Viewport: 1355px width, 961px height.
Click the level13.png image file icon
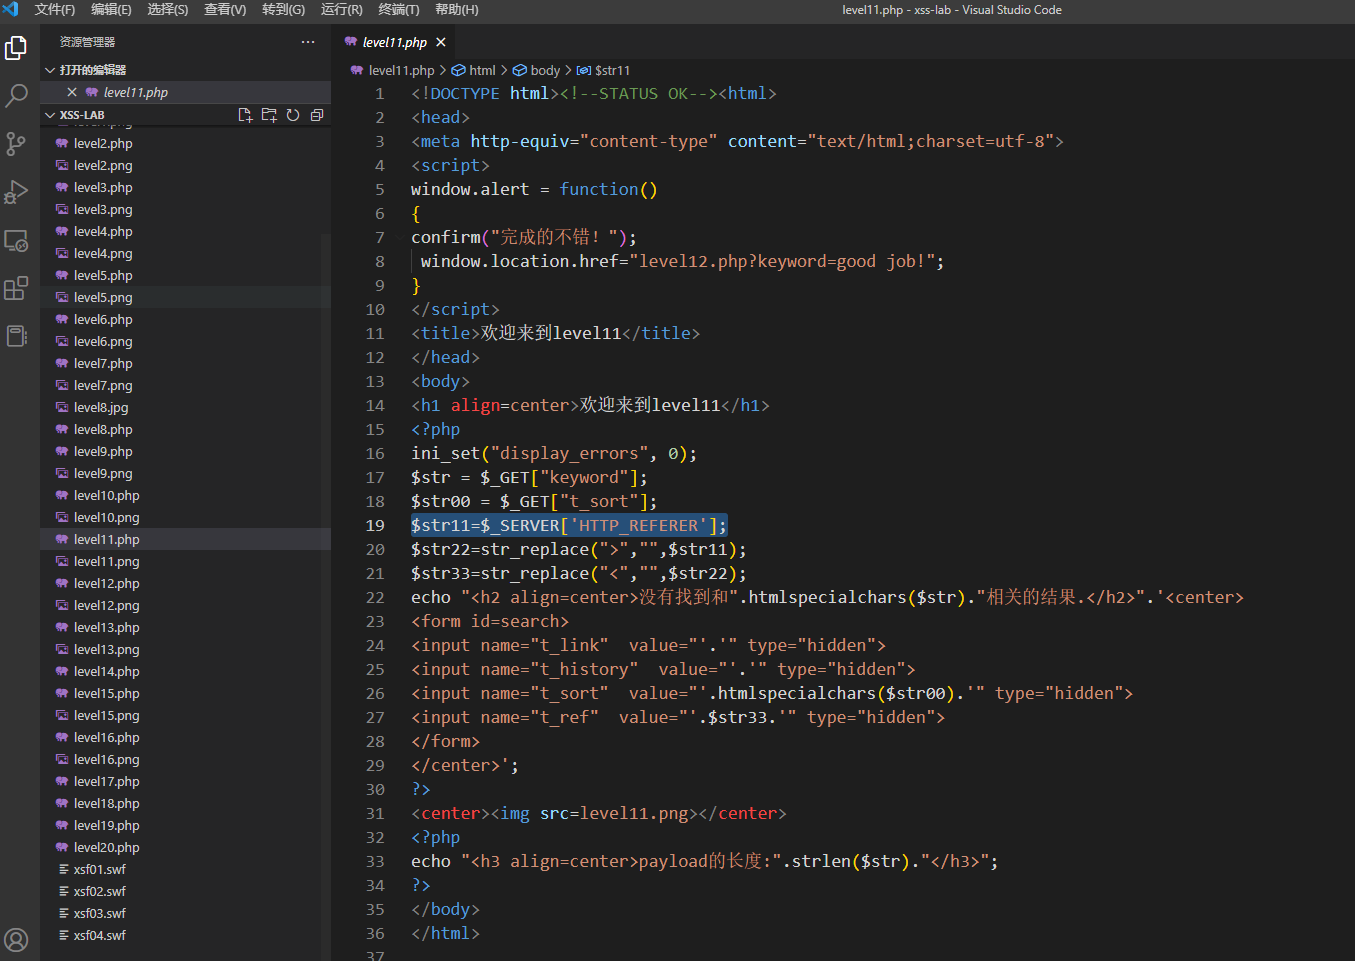pos(62,649)
